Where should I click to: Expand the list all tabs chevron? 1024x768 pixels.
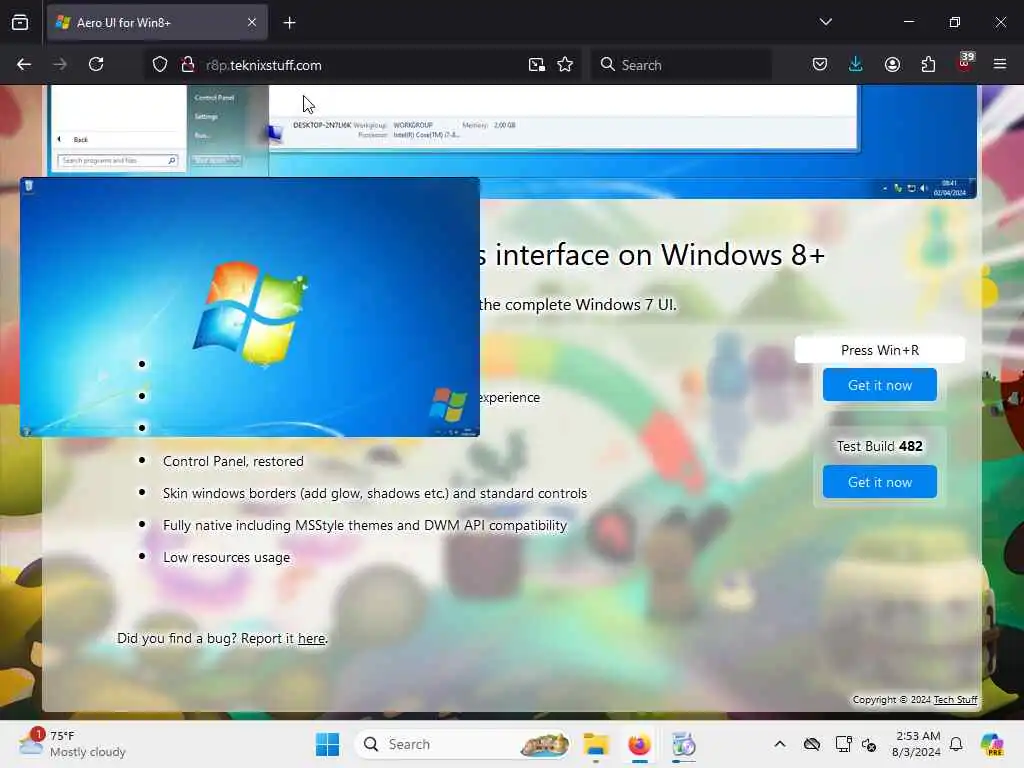tap(825, 22)
